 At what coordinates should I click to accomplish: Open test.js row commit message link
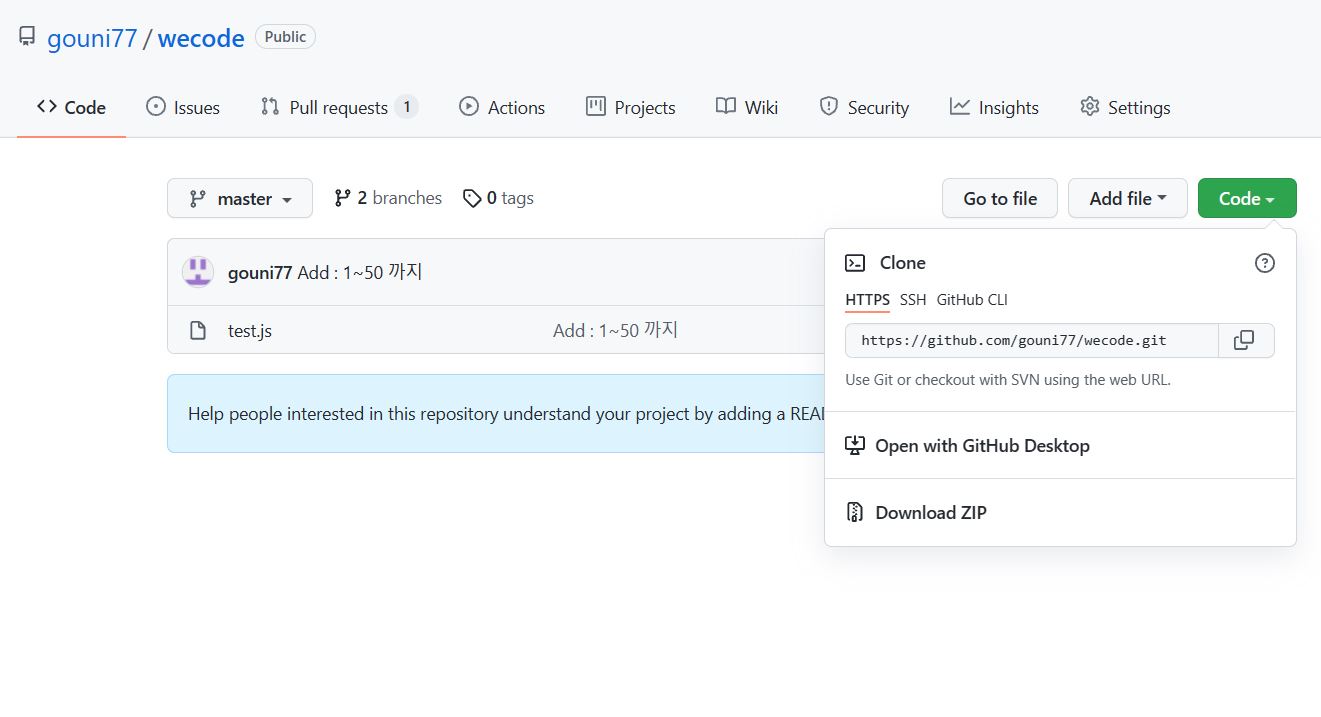[x=616, y=330]
